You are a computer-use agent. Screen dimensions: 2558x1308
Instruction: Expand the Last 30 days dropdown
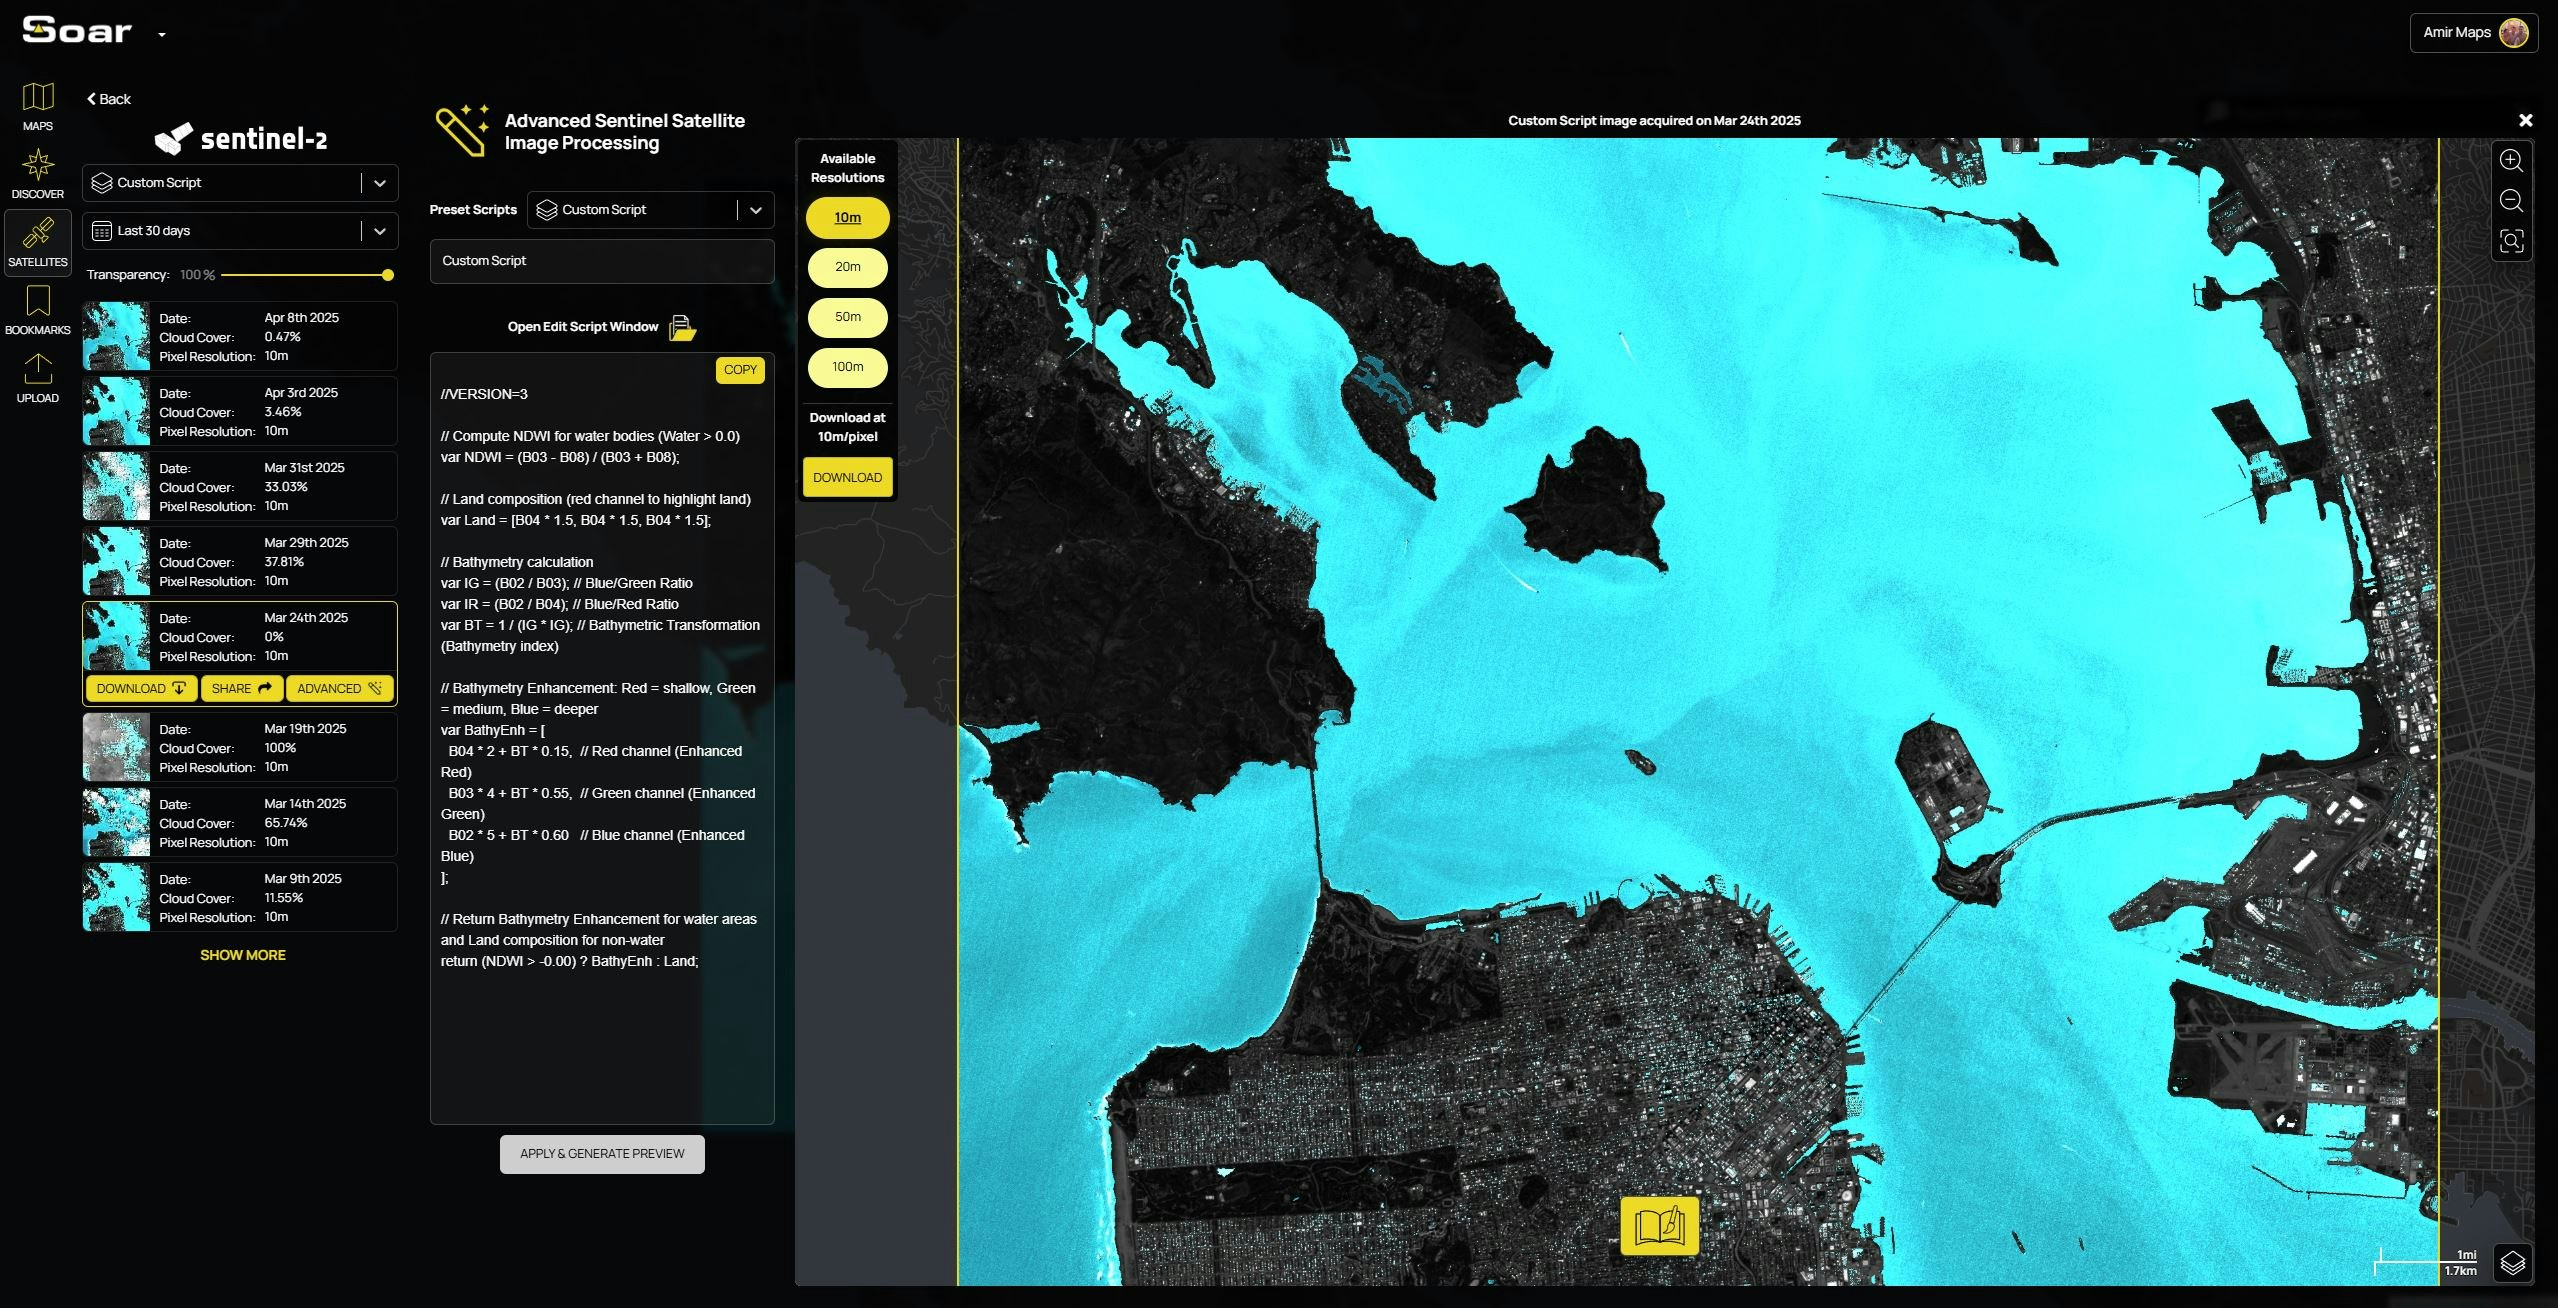(379, 231)
